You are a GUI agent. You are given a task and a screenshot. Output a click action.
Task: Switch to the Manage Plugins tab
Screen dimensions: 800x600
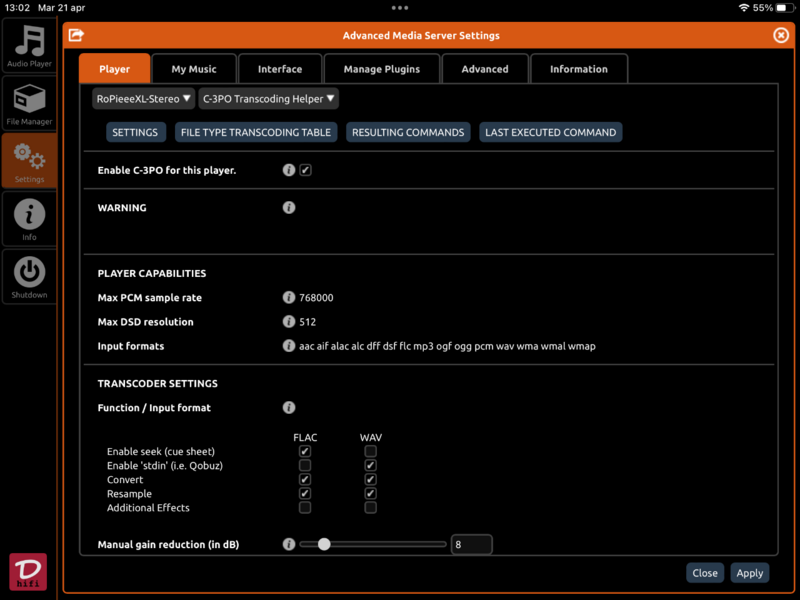(x=382, y=69)
